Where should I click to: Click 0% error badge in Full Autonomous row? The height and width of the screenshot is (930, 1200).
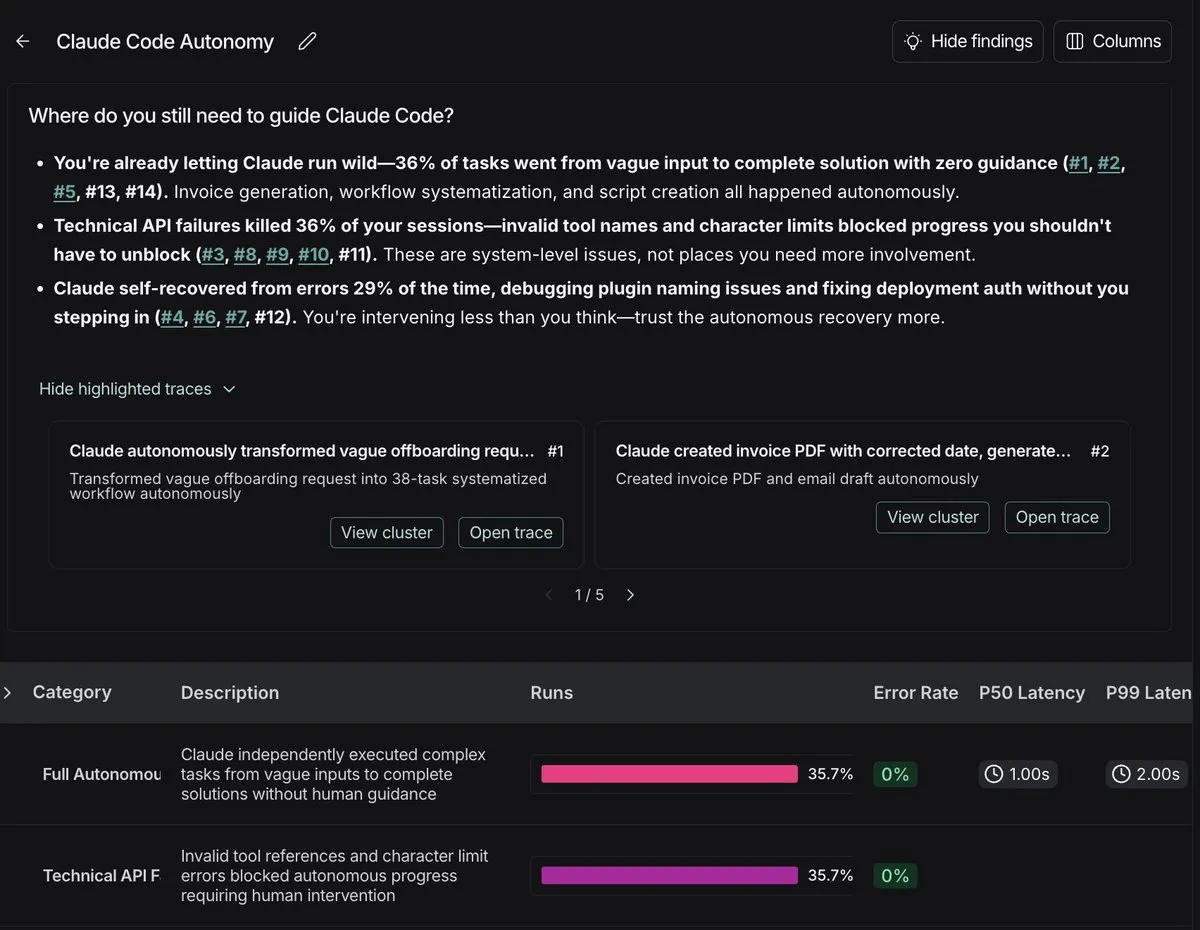coord(895,774)
